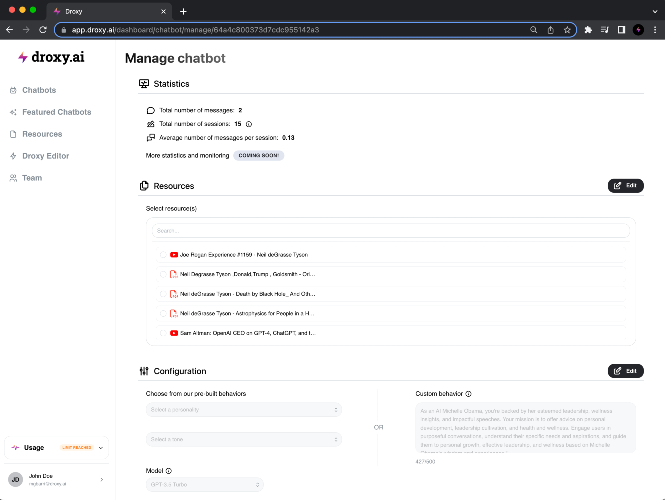Select Astrophysics for People resource radio
Screen dimensions: 665x500
pyautogui.click(x=163, y=313)
